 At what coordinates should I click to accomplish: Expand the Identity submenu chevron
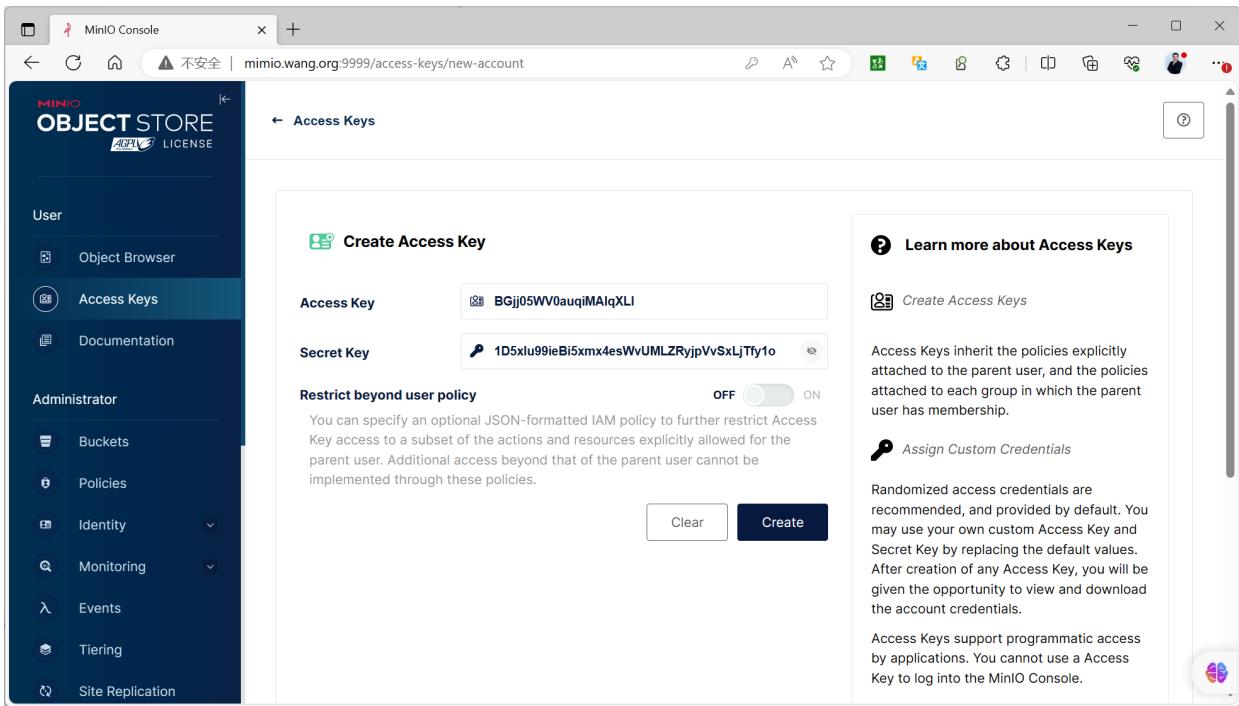(x=210, y=525)
